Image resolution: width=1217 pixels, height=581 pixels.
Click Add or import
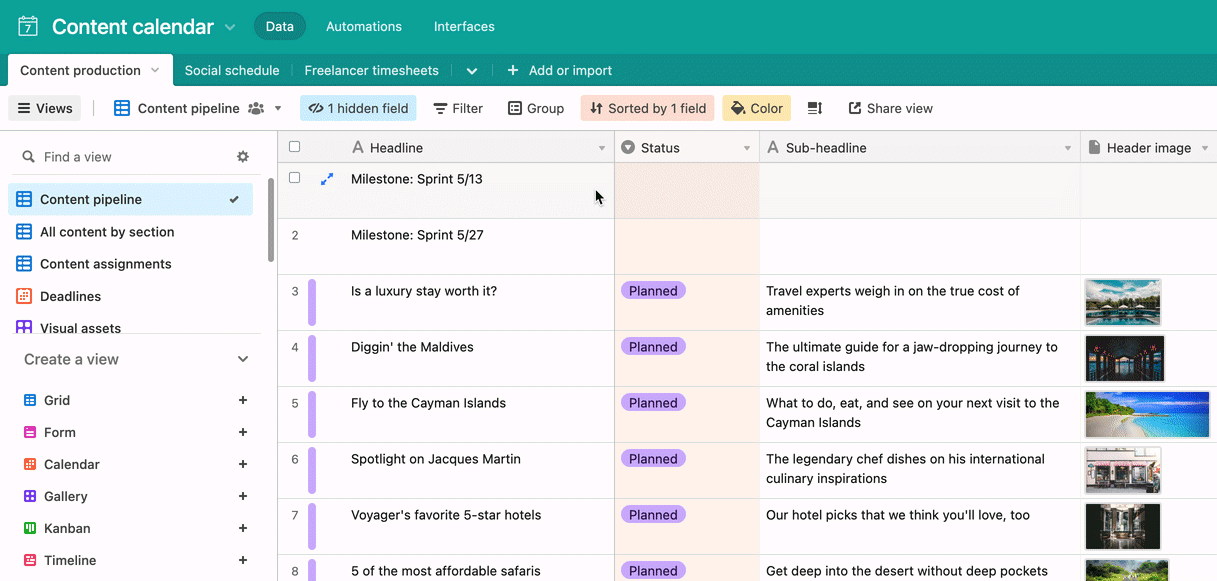pos(559,70)
